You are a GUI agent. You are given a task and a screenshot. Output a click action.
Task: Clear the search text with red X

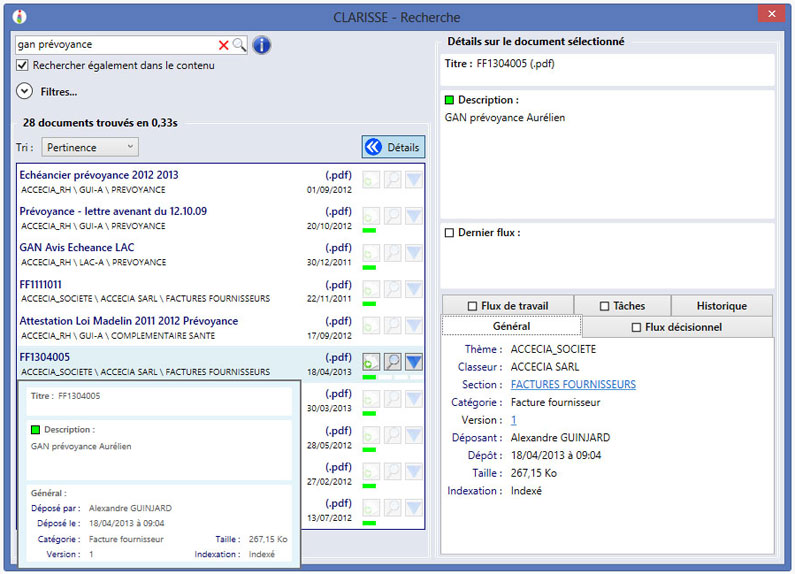point(224,45)
